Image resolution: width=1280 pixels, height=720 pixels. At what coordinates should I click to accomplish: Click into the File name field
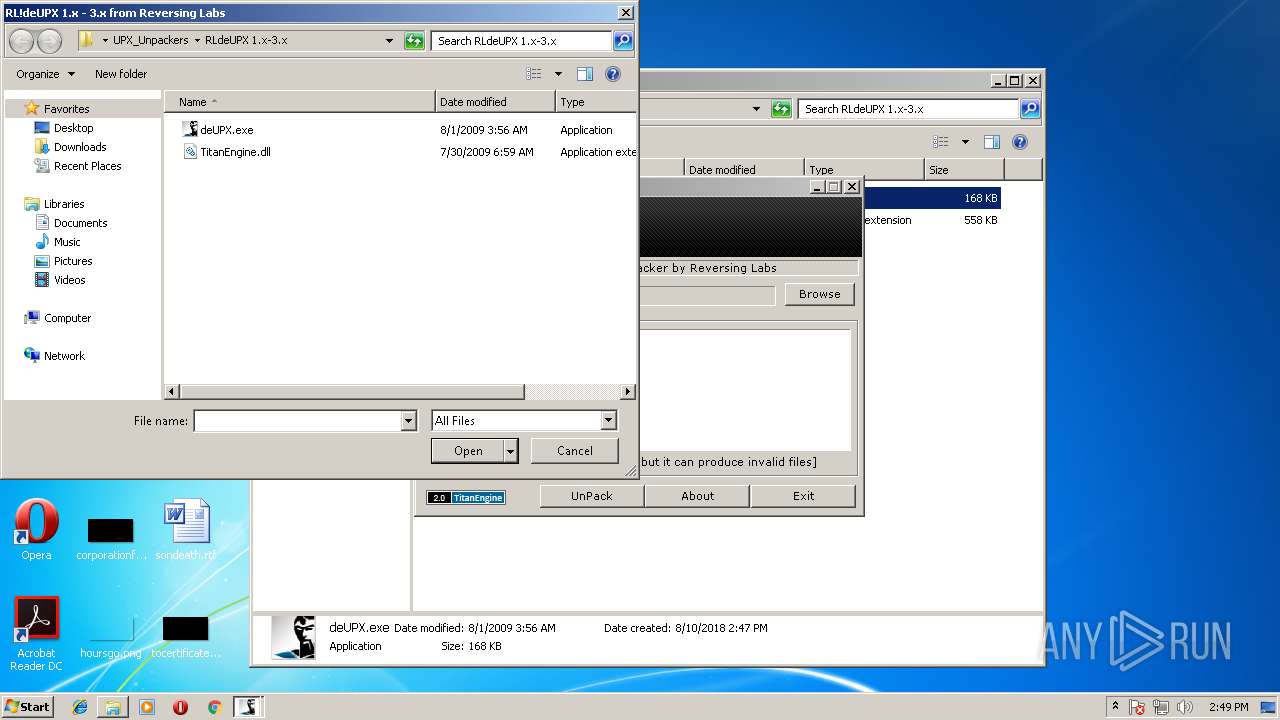point(297,421)
